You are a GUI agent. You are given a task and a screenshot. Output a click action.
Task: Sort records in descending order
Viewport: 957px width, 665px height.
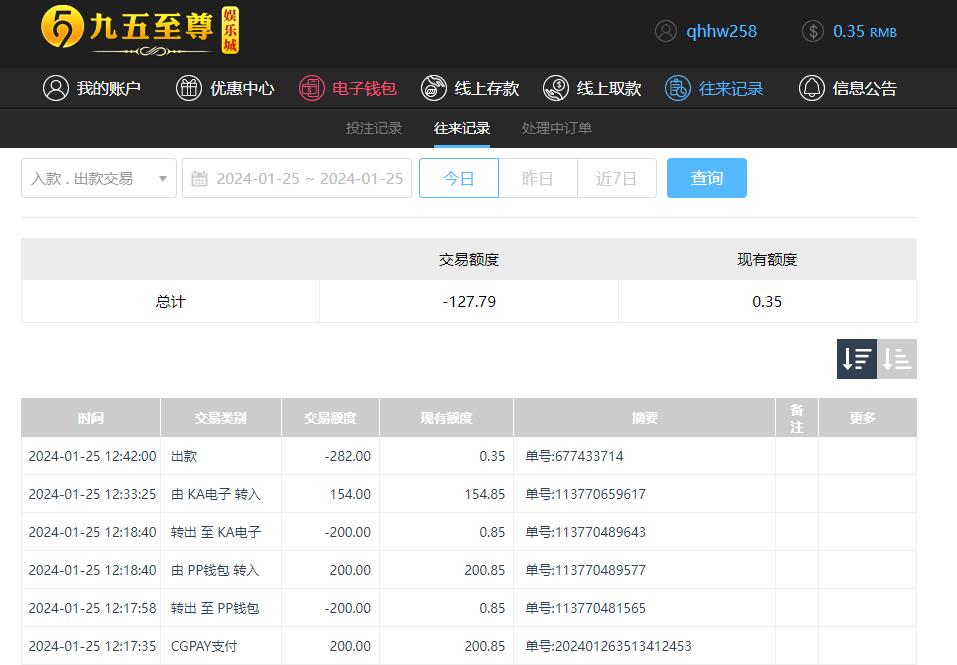click(857, 359)
